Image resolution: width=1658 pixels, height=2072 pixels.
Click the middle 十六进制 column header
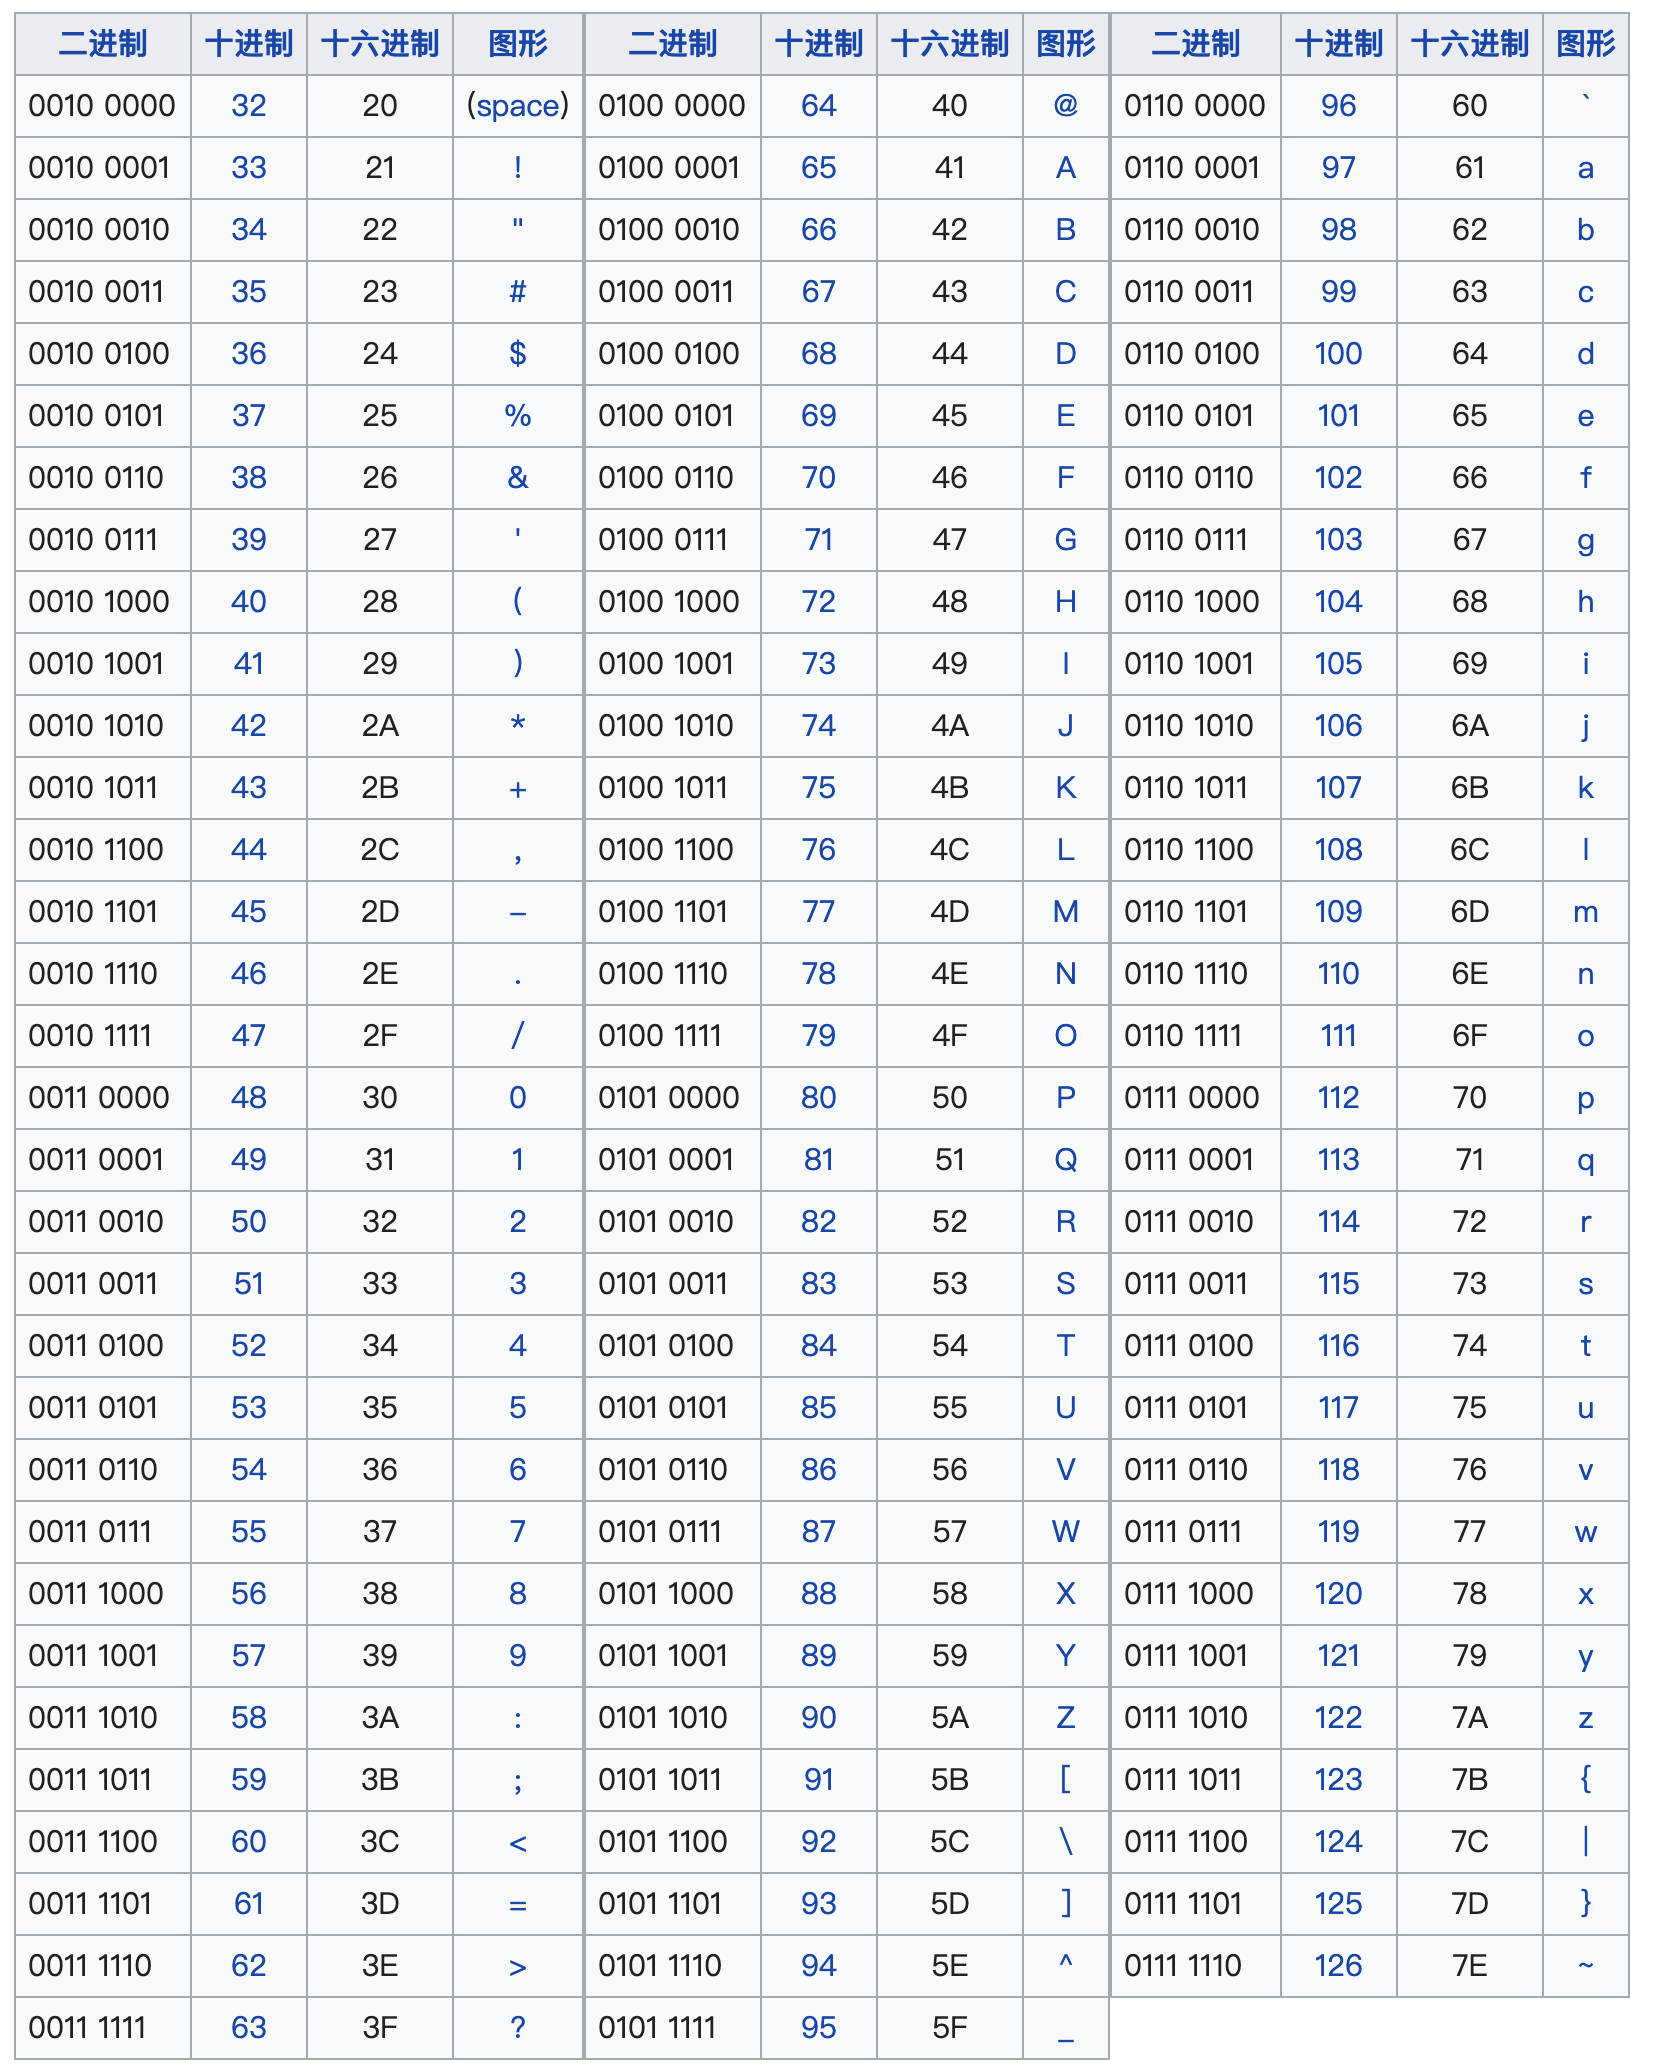tap(948, 43)
